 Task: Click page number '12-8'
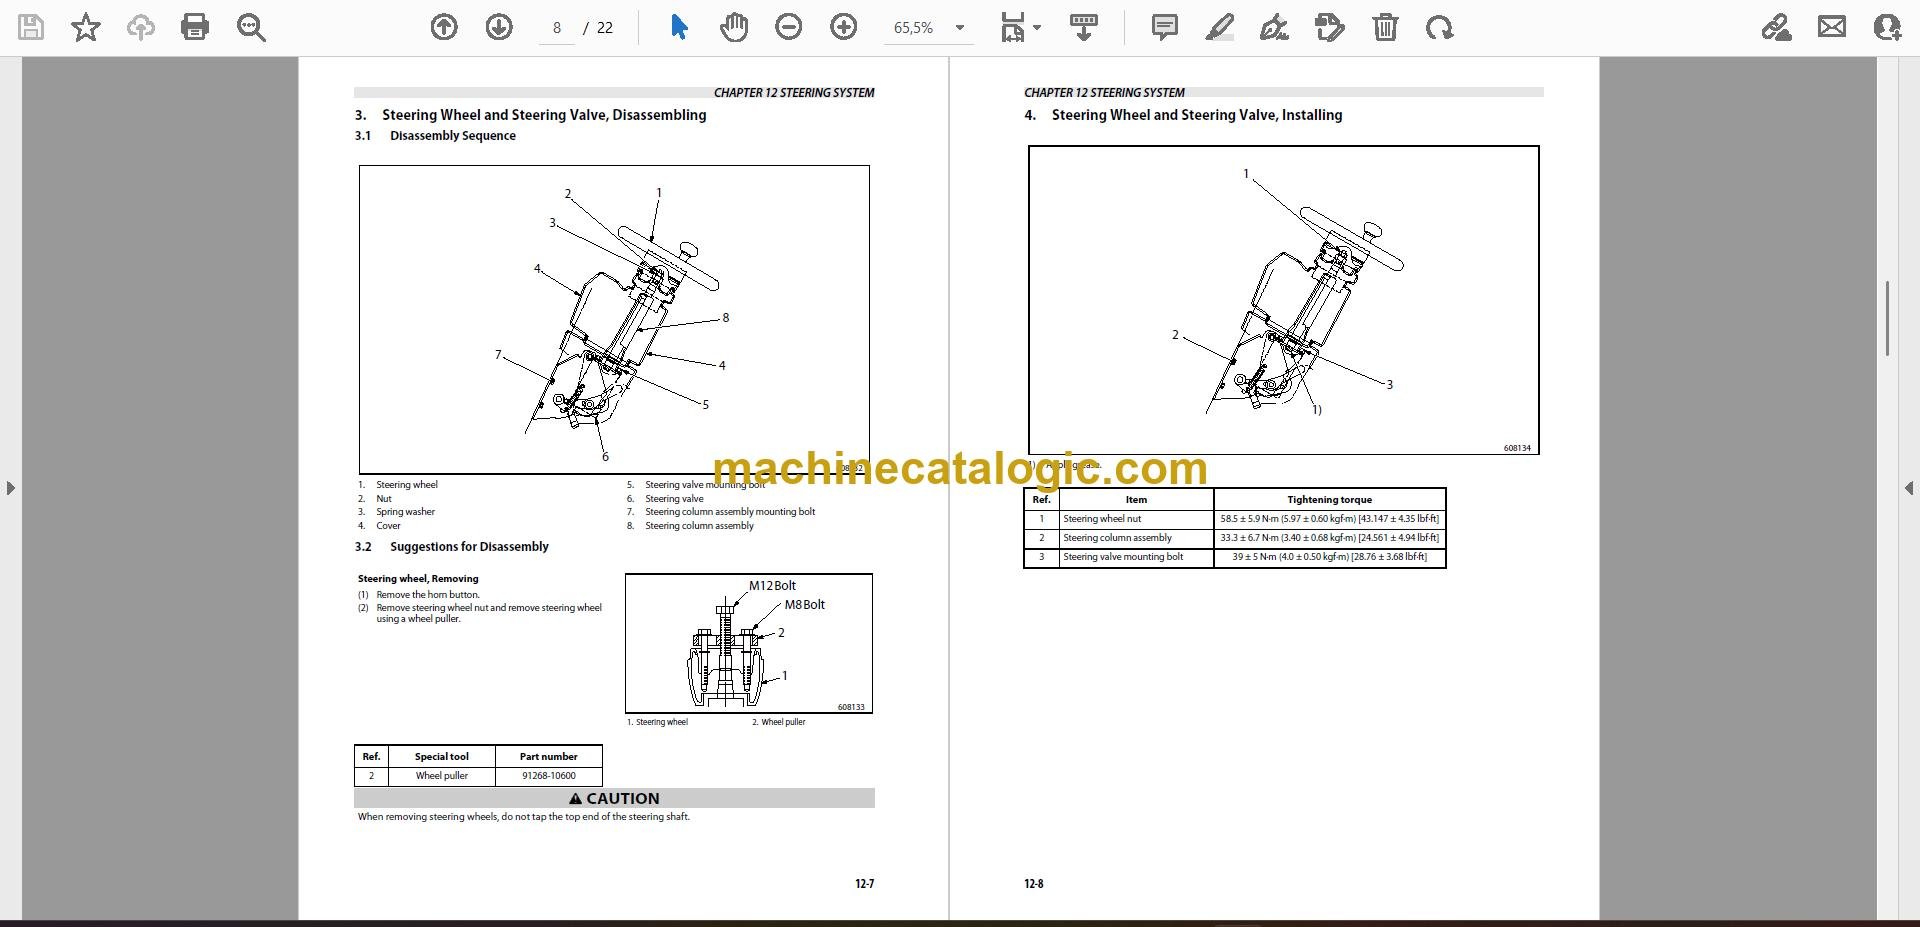click(1033, 884)
